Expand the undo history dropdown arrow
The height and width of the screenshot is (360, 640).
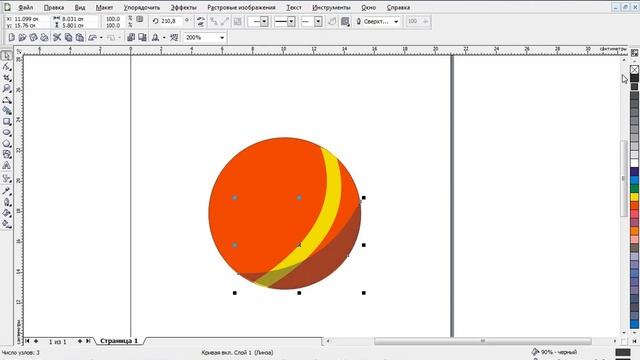[101, 38]
